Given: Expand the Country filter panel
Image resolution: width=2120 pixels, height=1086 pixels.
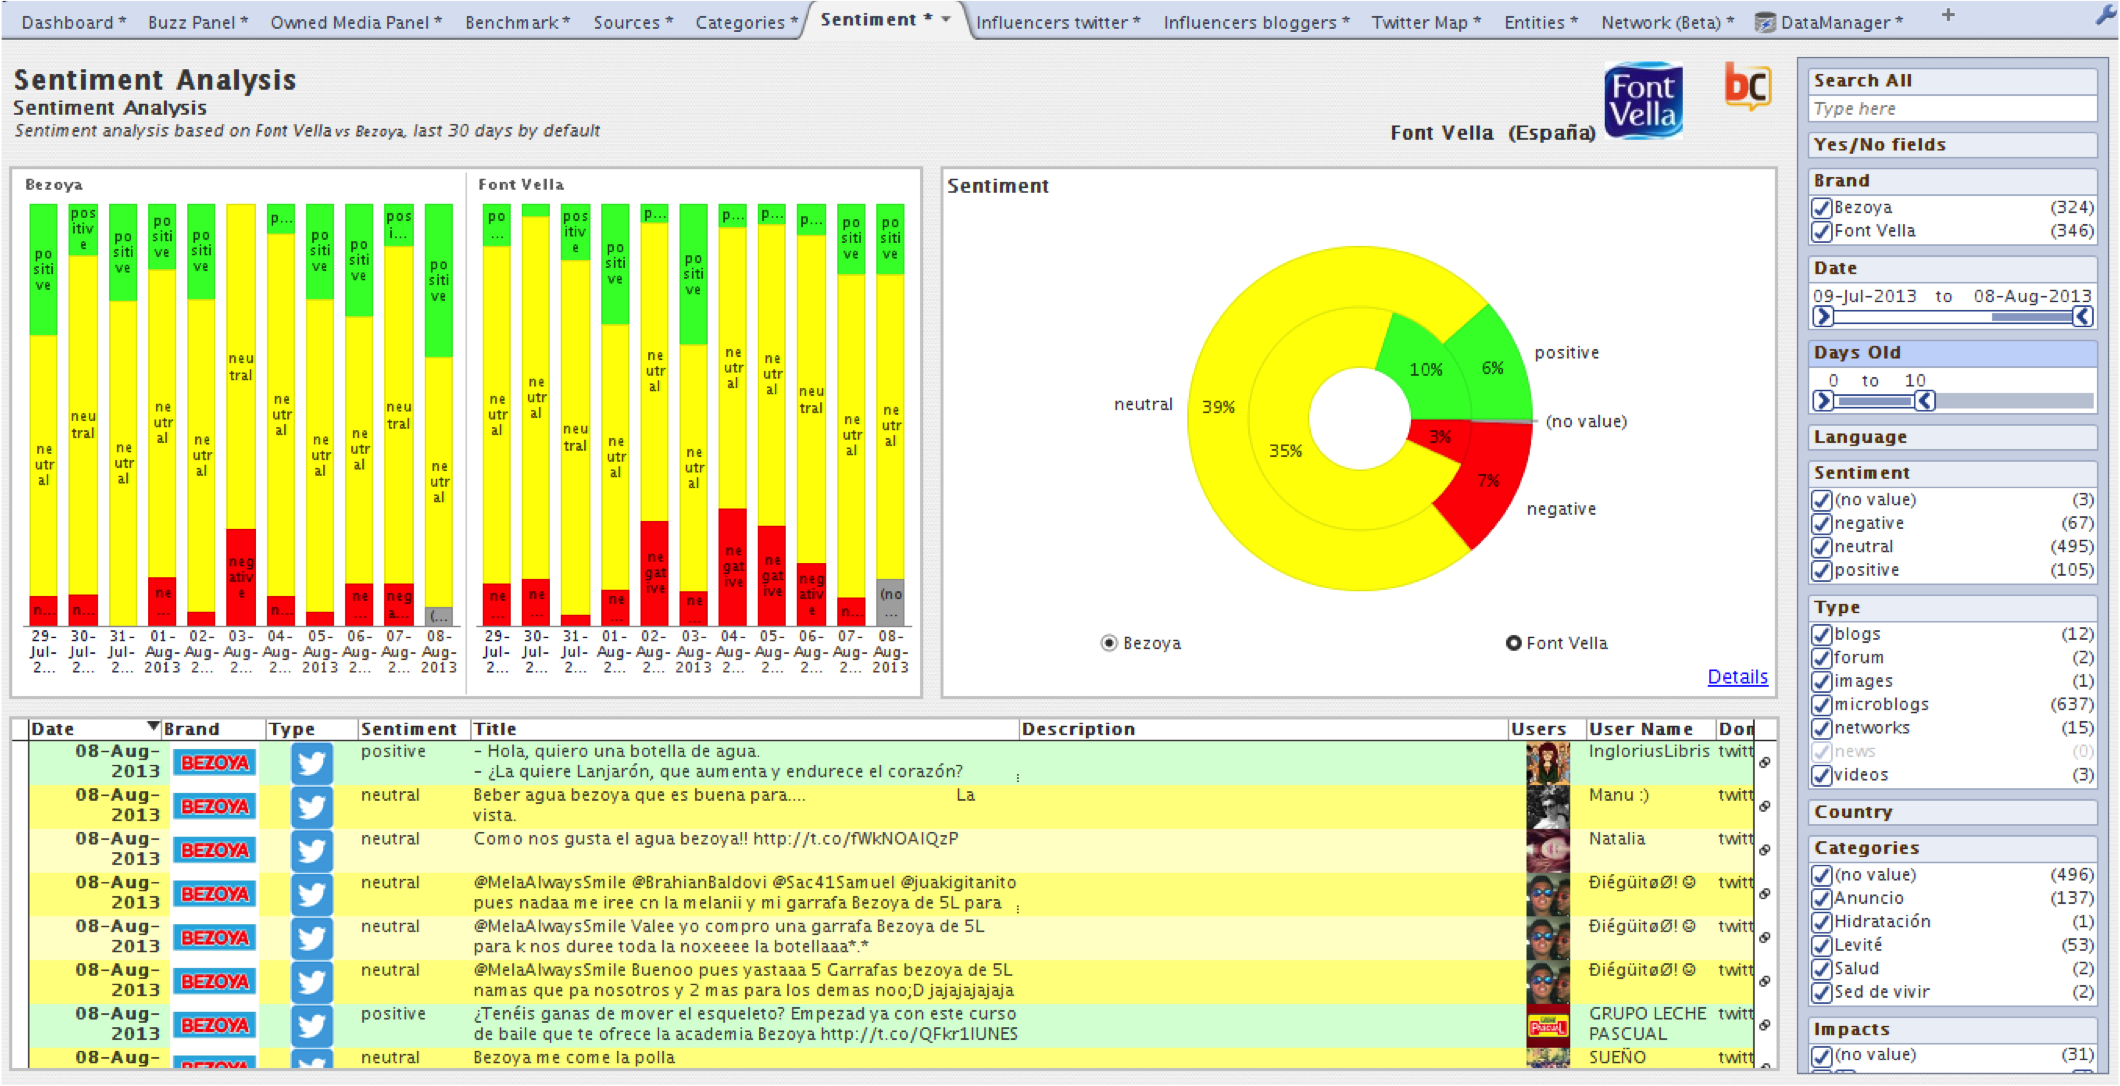Looking at the screenshot, I should [1952, 812].
